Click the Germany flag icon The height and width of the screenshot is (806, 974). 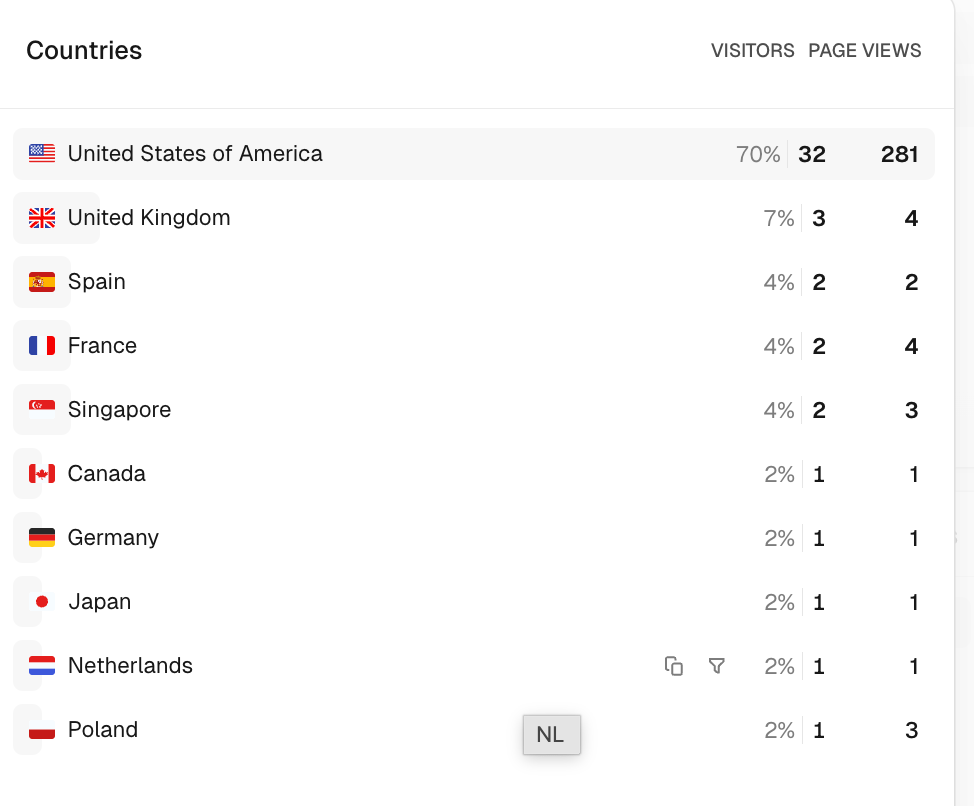[42, 538]
